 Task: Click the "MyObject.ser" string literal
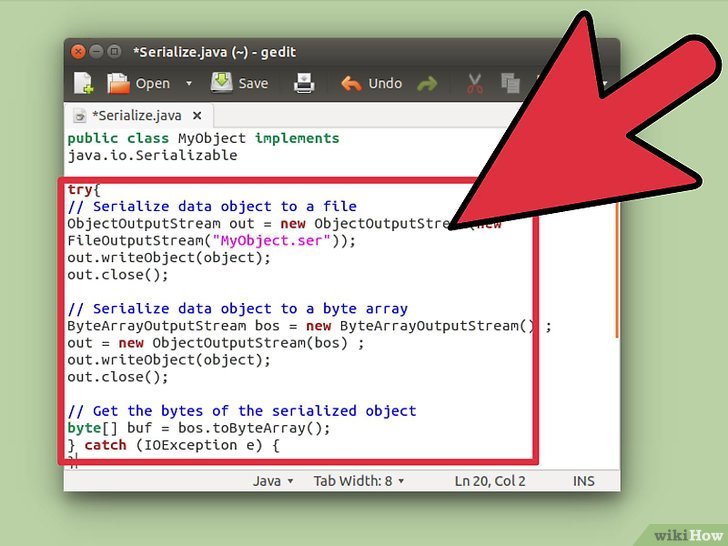pyautogui.click(x=271, y=240)
